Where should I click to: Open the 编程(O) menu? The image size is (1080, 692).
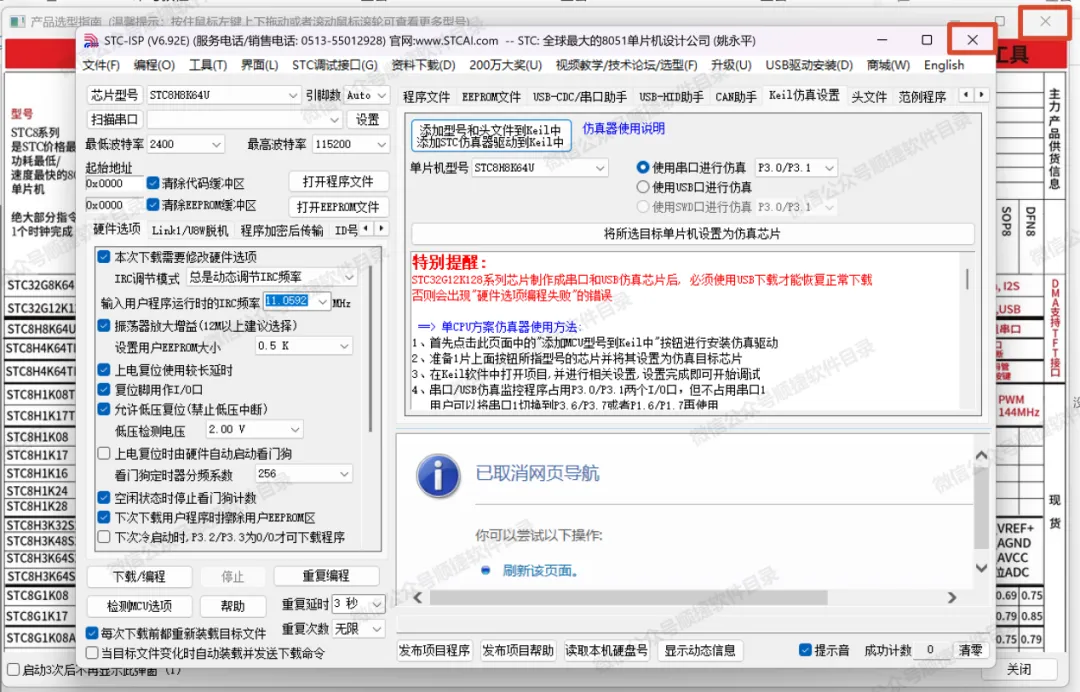click(x=154, y=65)
